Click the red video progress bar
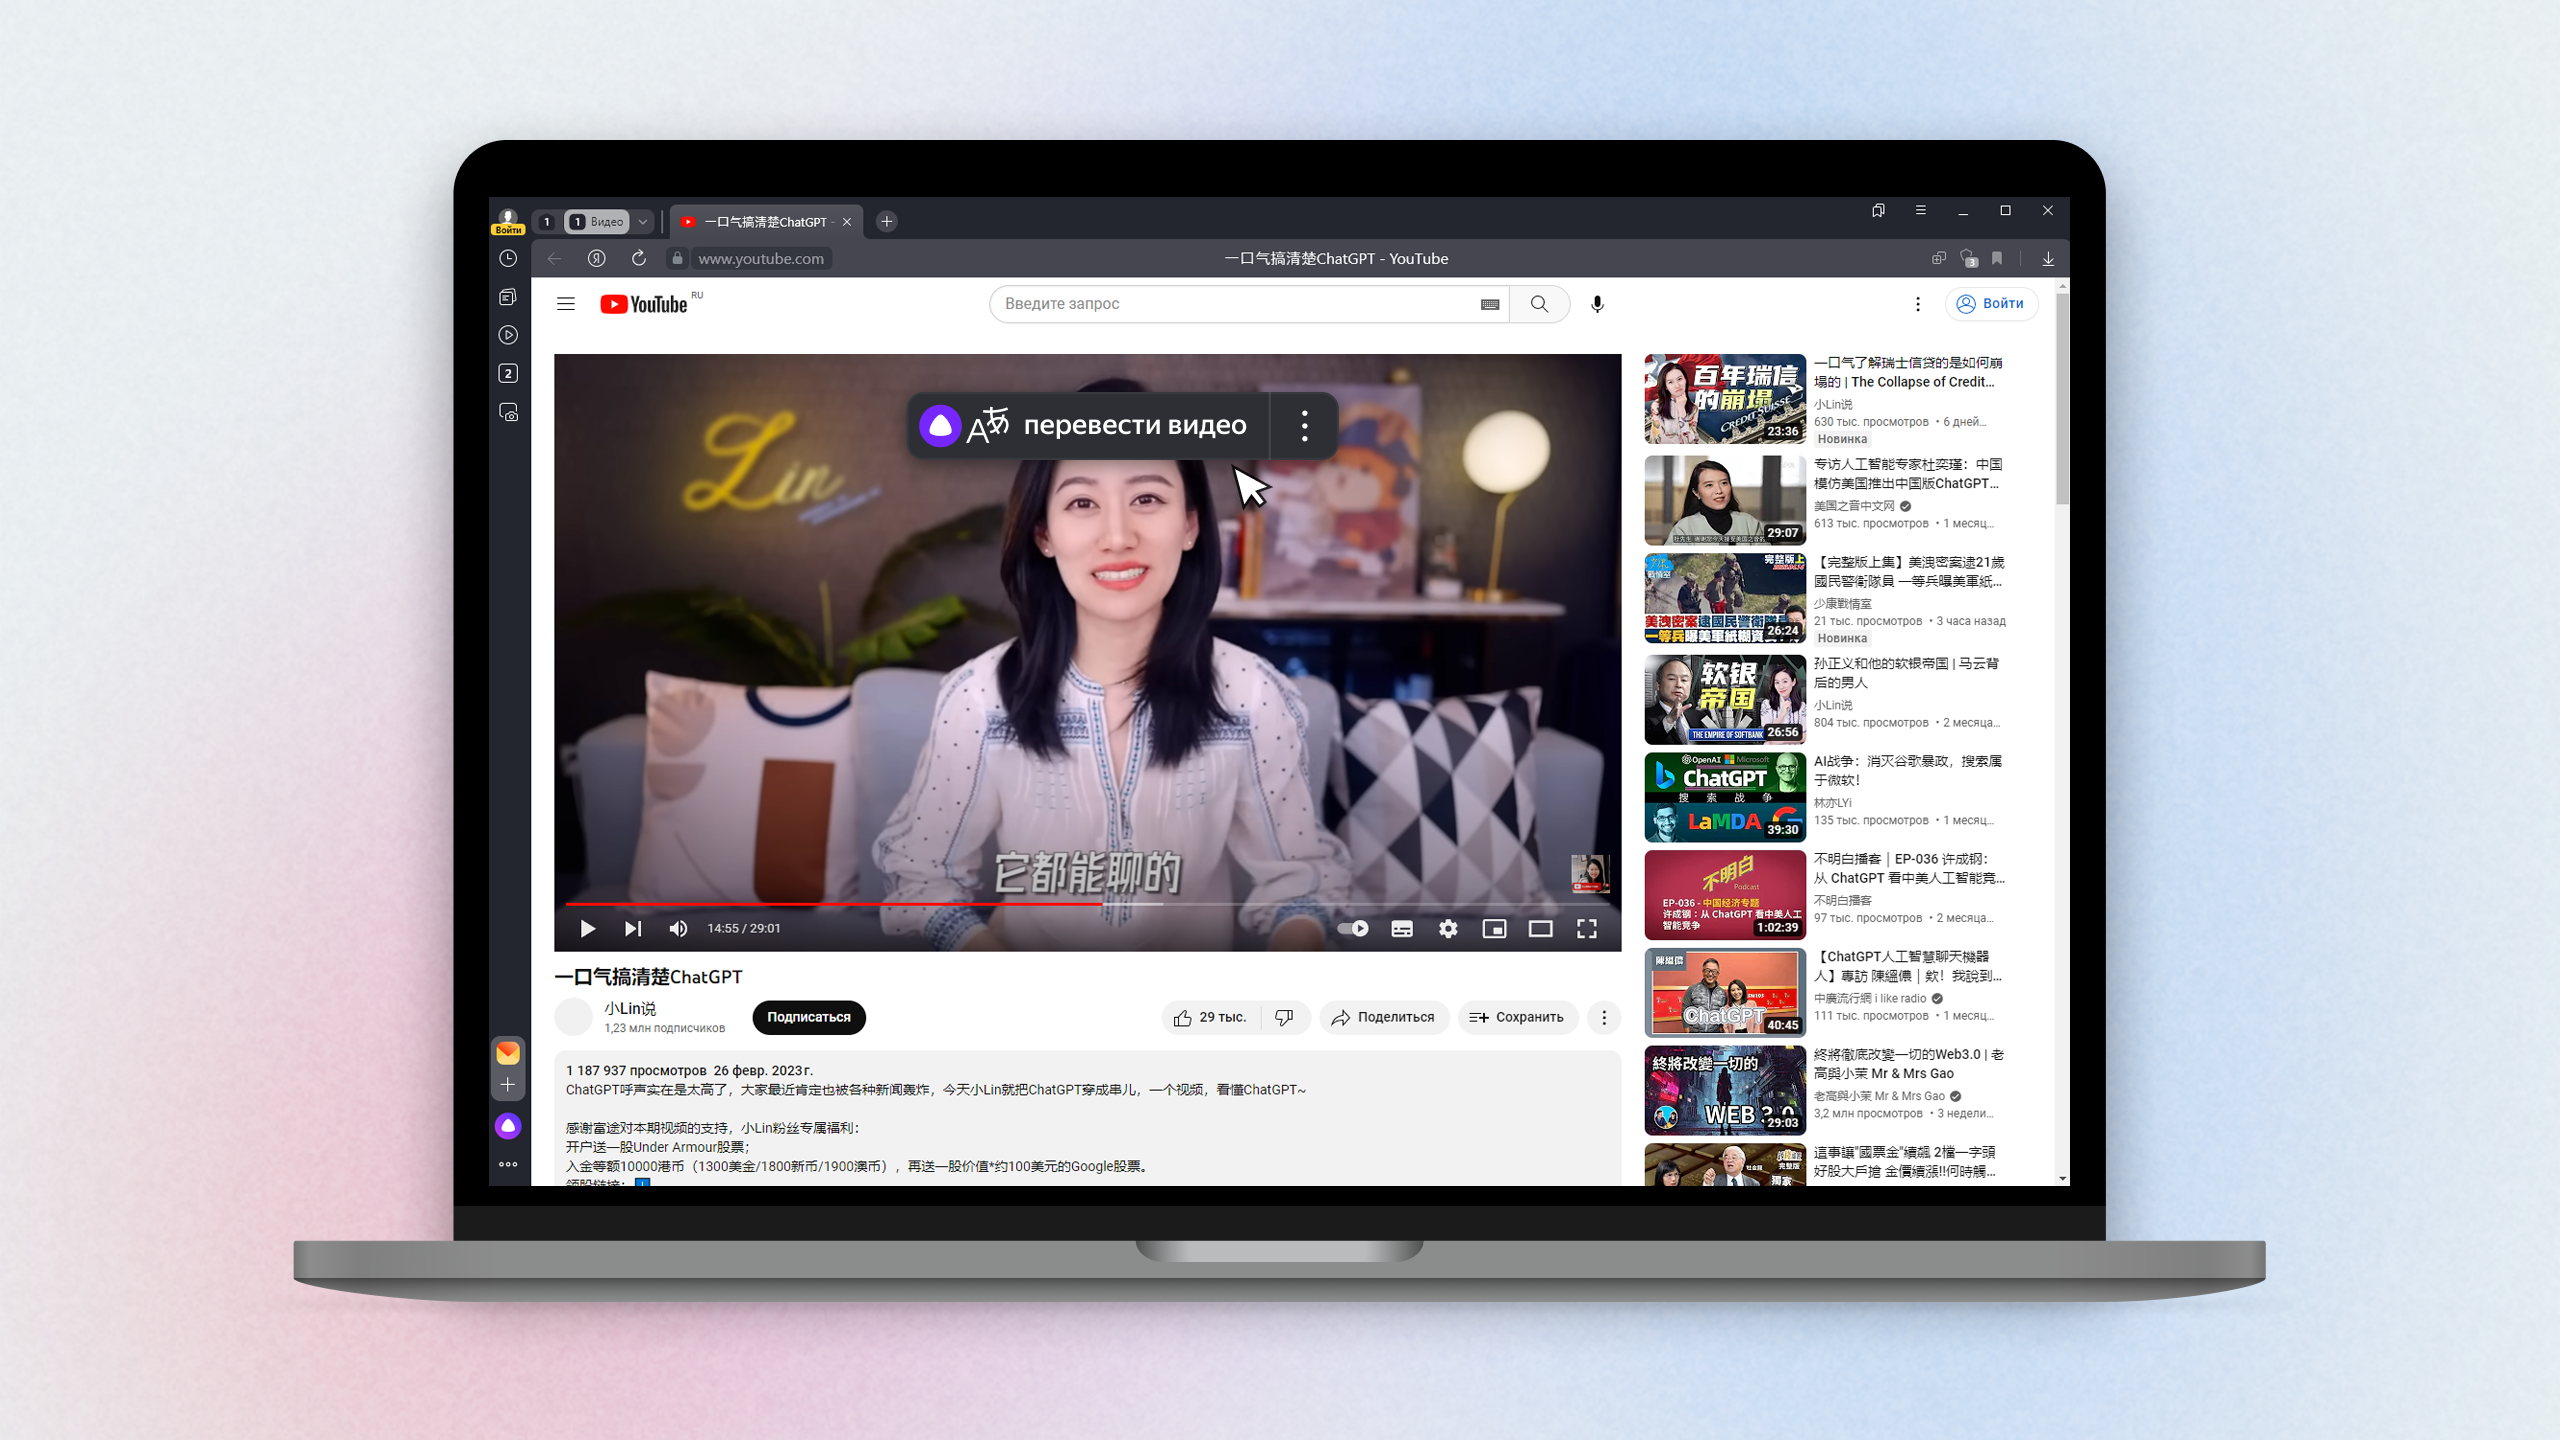The width and height of the screenshot is (2560, 1440). 830,904
